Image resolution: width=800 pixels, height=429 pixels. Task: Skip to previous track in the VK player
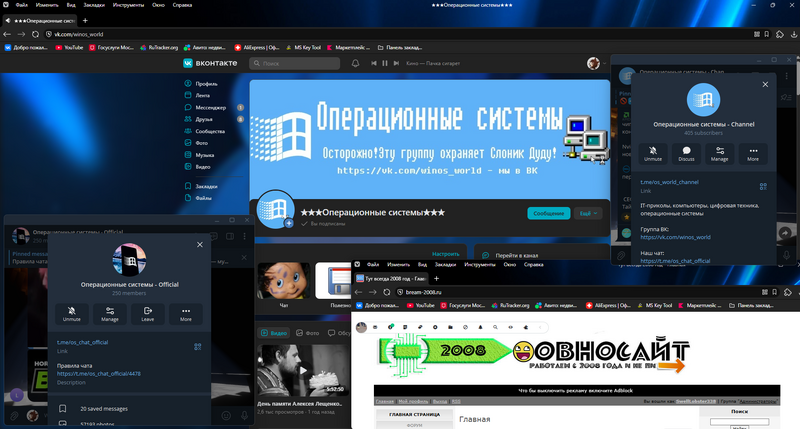click(374, 63)
